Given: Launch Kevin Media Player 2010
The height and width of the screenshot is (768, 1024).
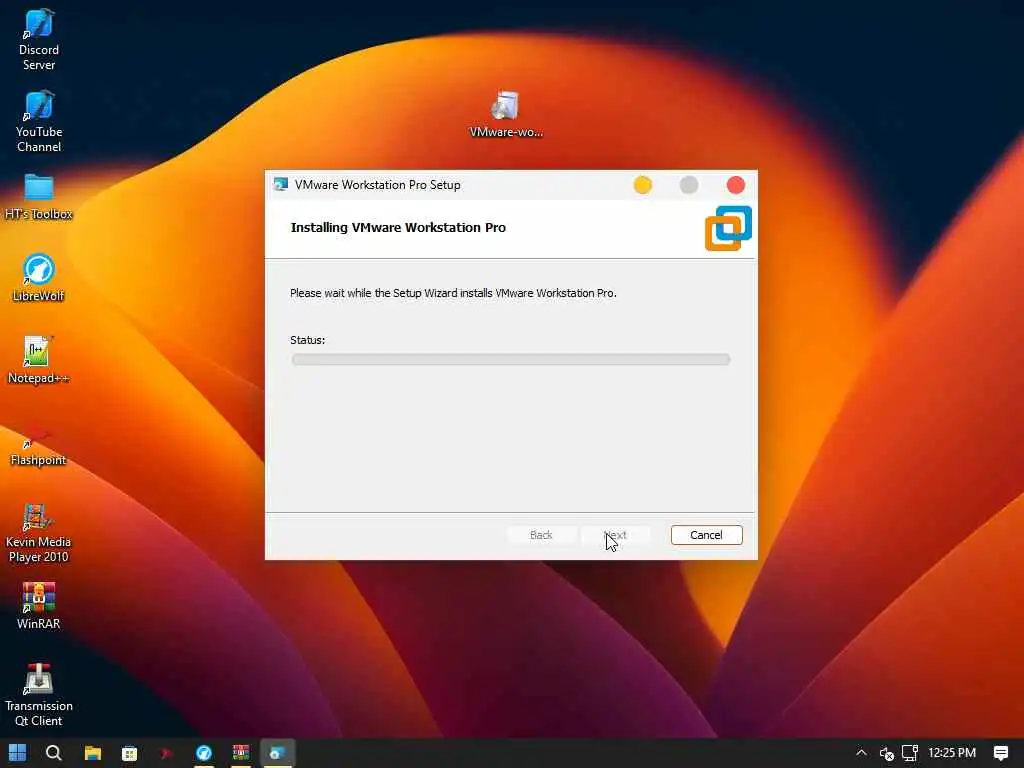Looking at the screenshot, I should [39, 532].
